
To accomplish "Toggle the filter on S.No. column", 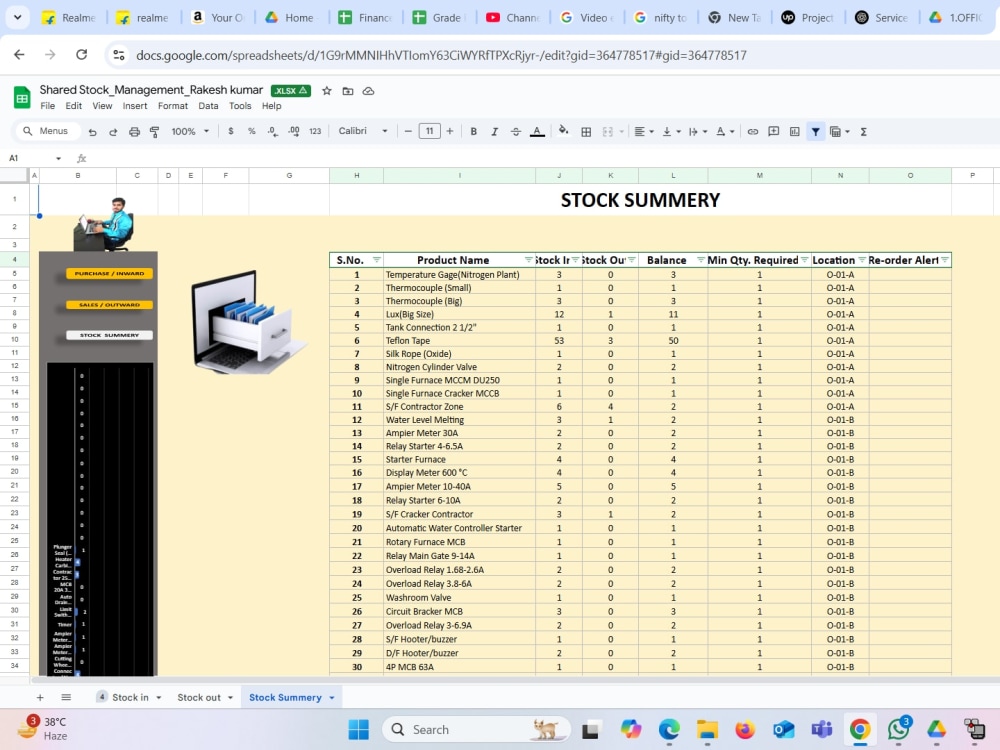I will tap(376, 260).
